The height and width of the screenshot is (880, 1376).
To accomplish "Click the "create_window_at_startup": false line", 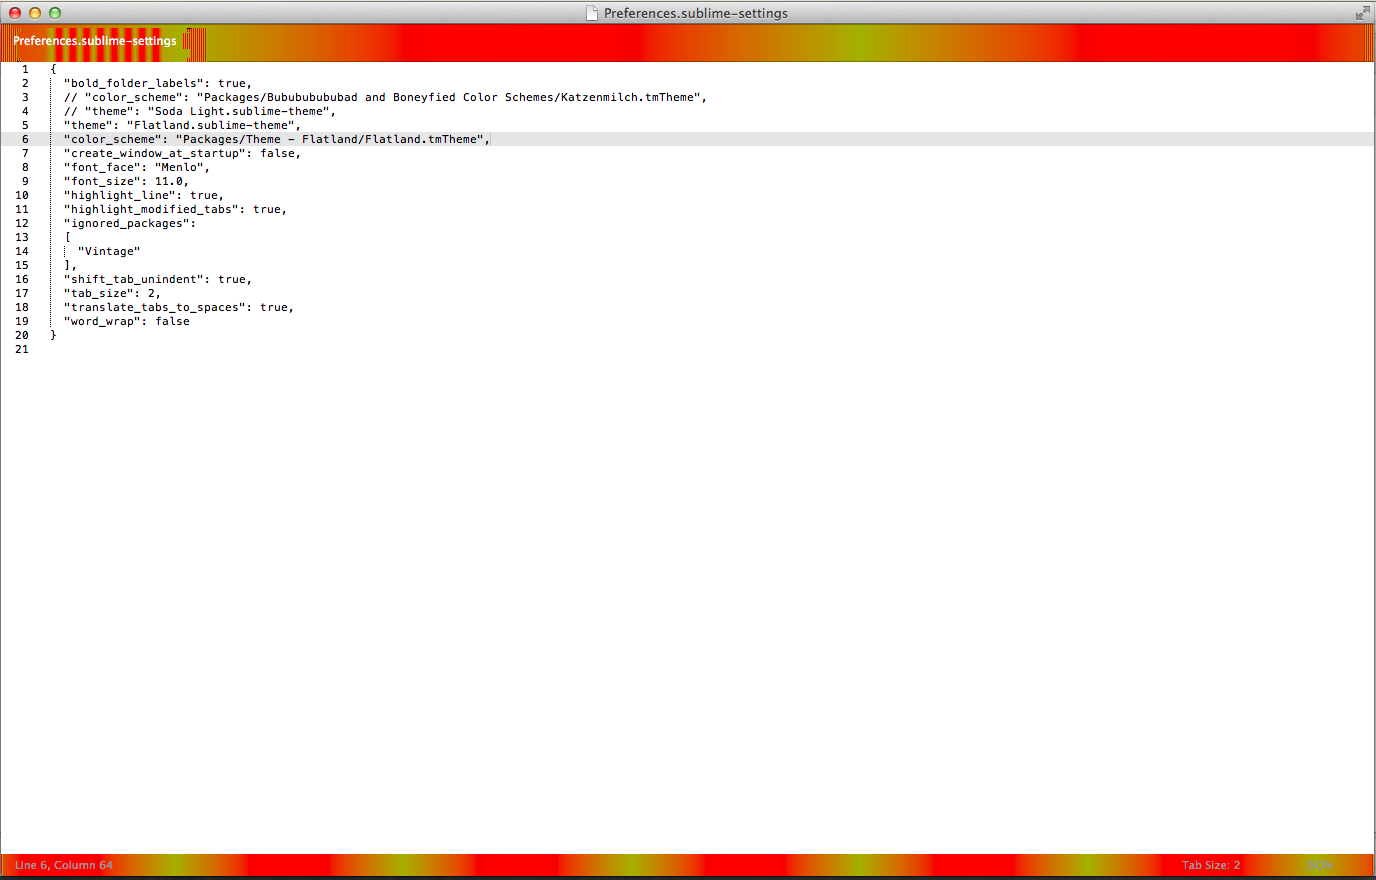I will pos(182,154).
